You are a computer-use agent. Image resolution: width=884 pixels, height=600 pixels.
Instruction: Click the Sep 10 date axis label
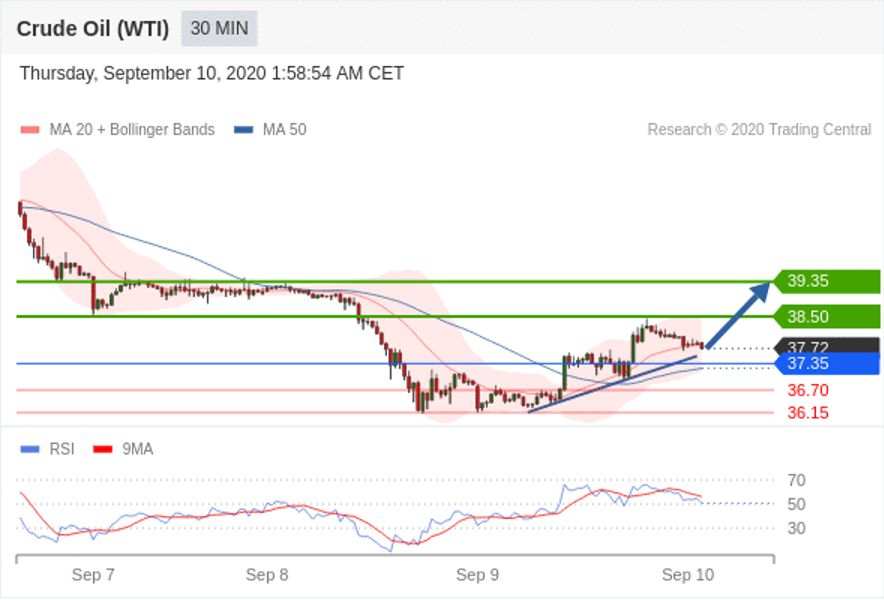[688, 575]
